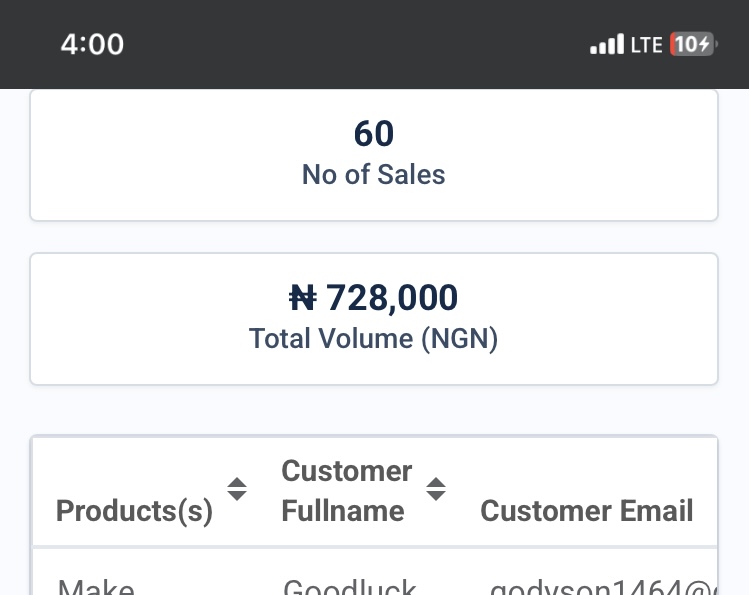The width and height of the screenshot is (749, 595).
Task: Sort Products(s) descending with down arrow
Action: 237,496
